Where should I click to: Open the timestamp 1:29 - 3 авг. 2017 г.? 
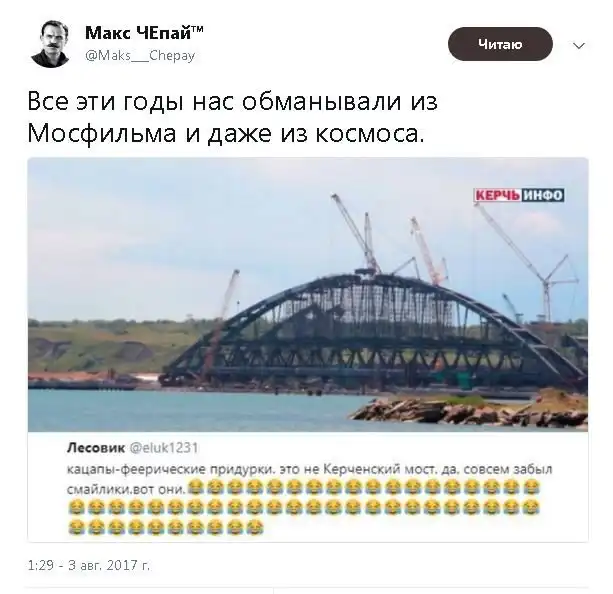pos(89,565)
